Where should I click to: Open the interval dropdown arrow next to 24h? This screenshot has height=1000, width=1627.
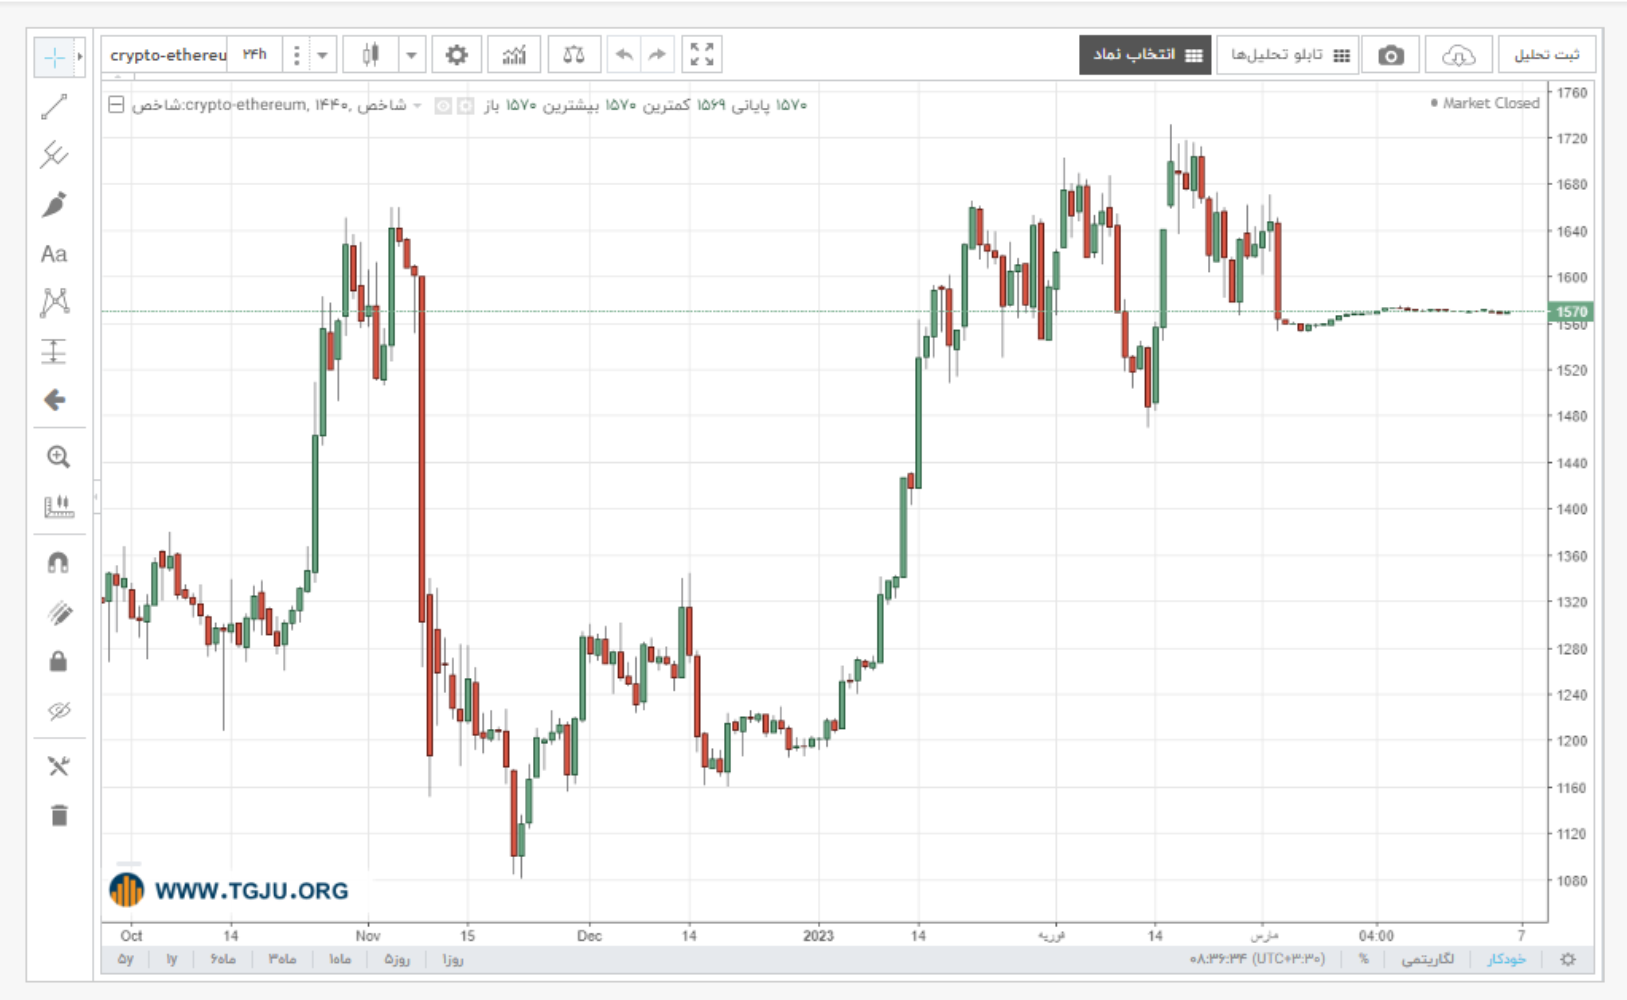tap(322, 55)
